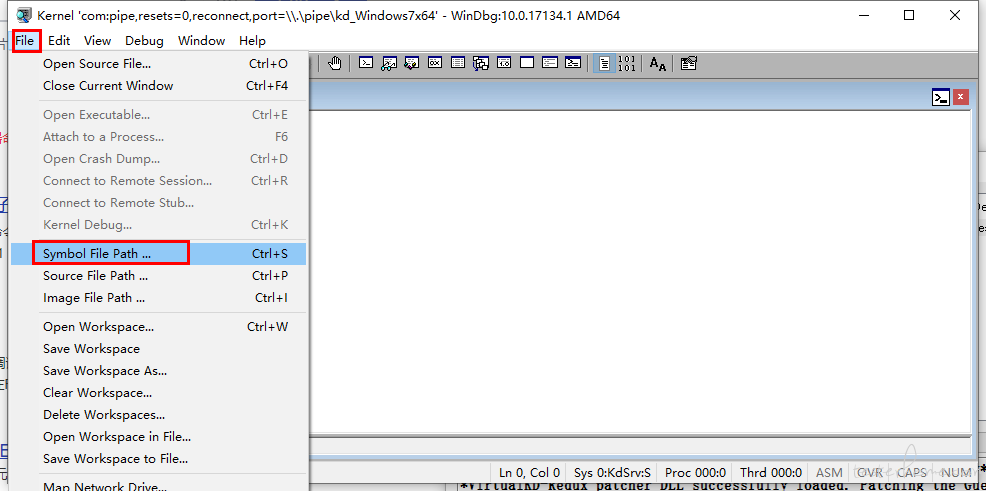Click the Sys 0:KdSrv:S status field

[x=612, y=472]
